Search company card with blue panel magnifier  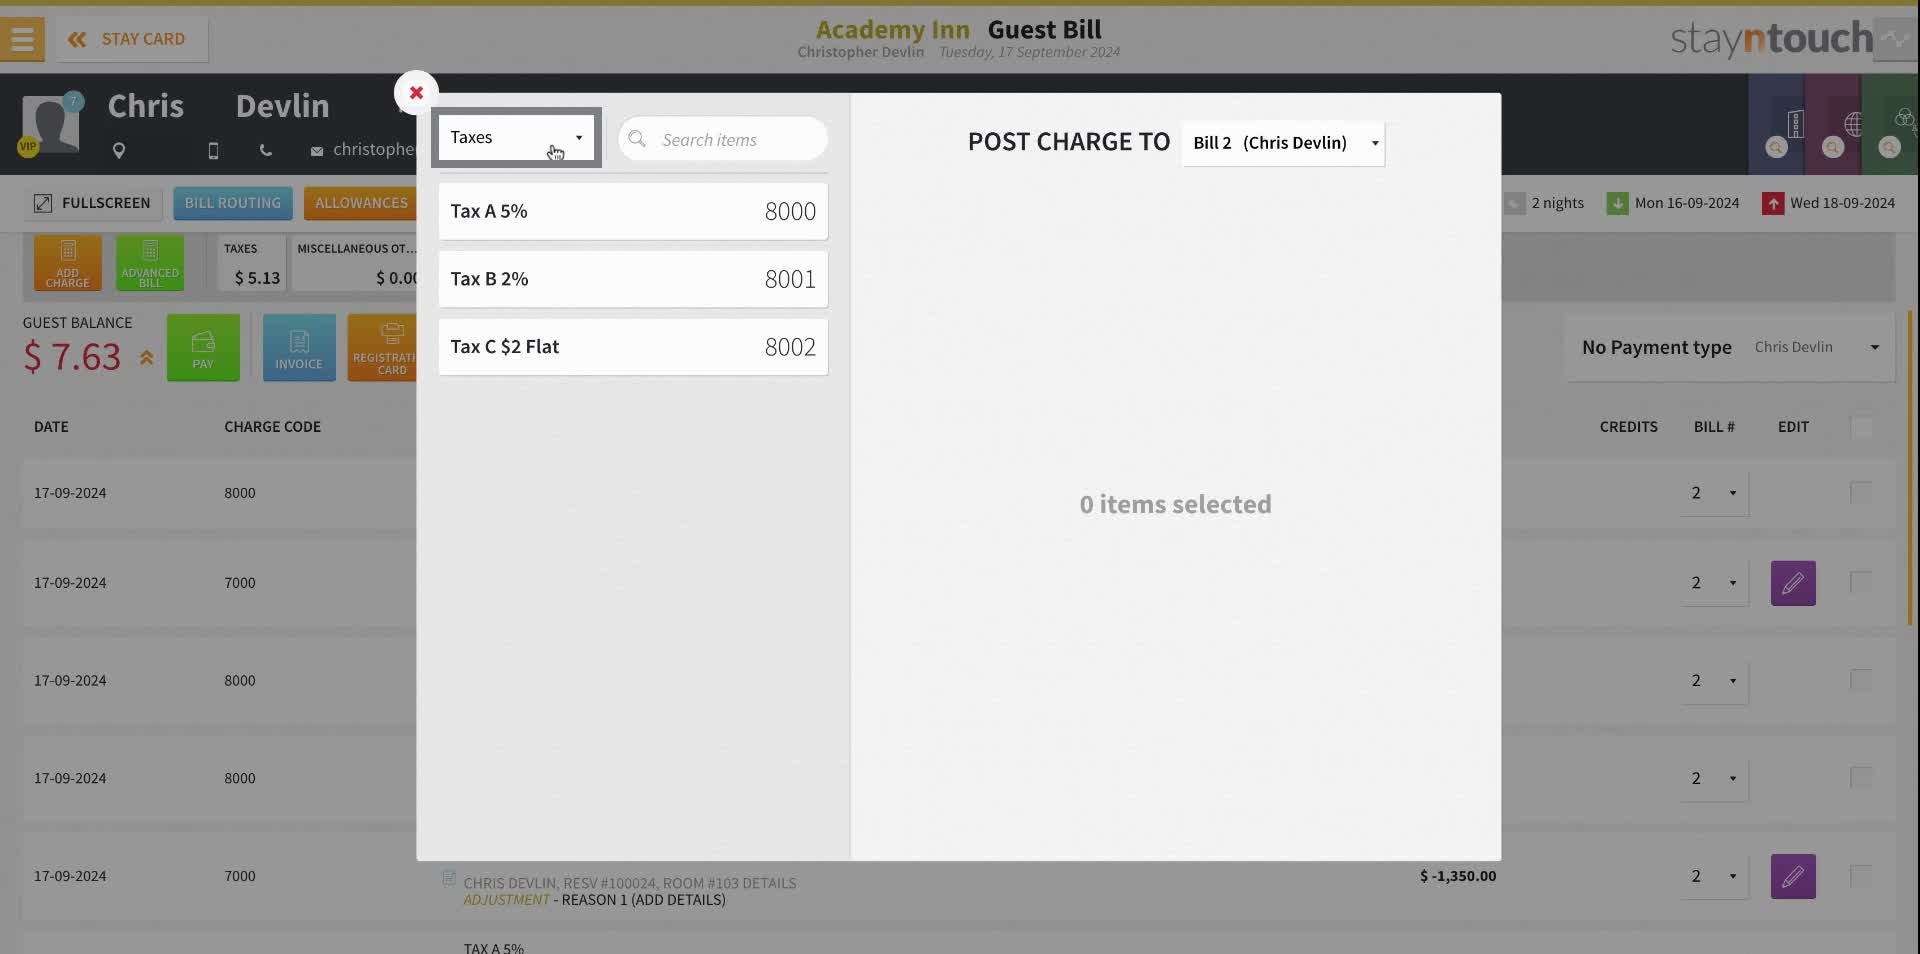coord(1776,147)
